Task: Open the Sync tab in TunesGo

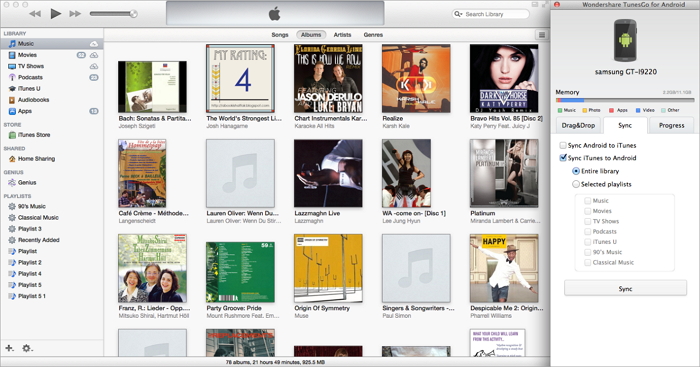Action: [x=625, y=125]
